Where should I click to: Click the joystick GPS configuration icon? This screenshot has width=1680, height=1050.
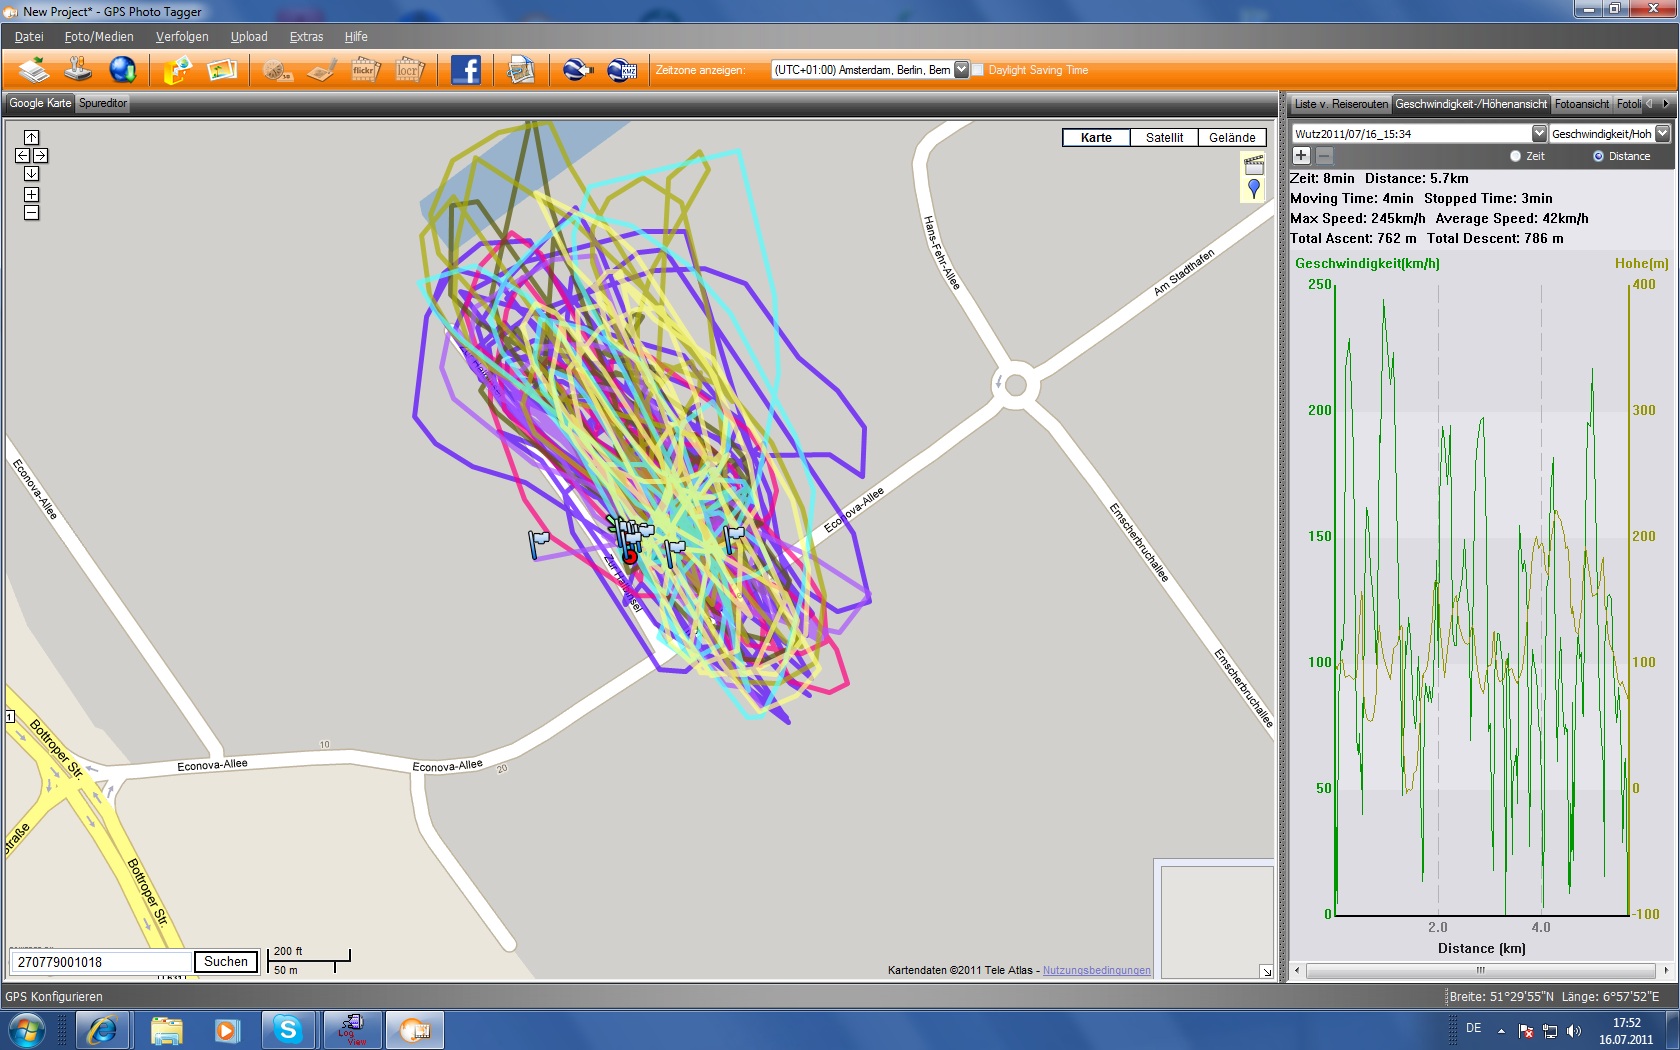(78, 70)
